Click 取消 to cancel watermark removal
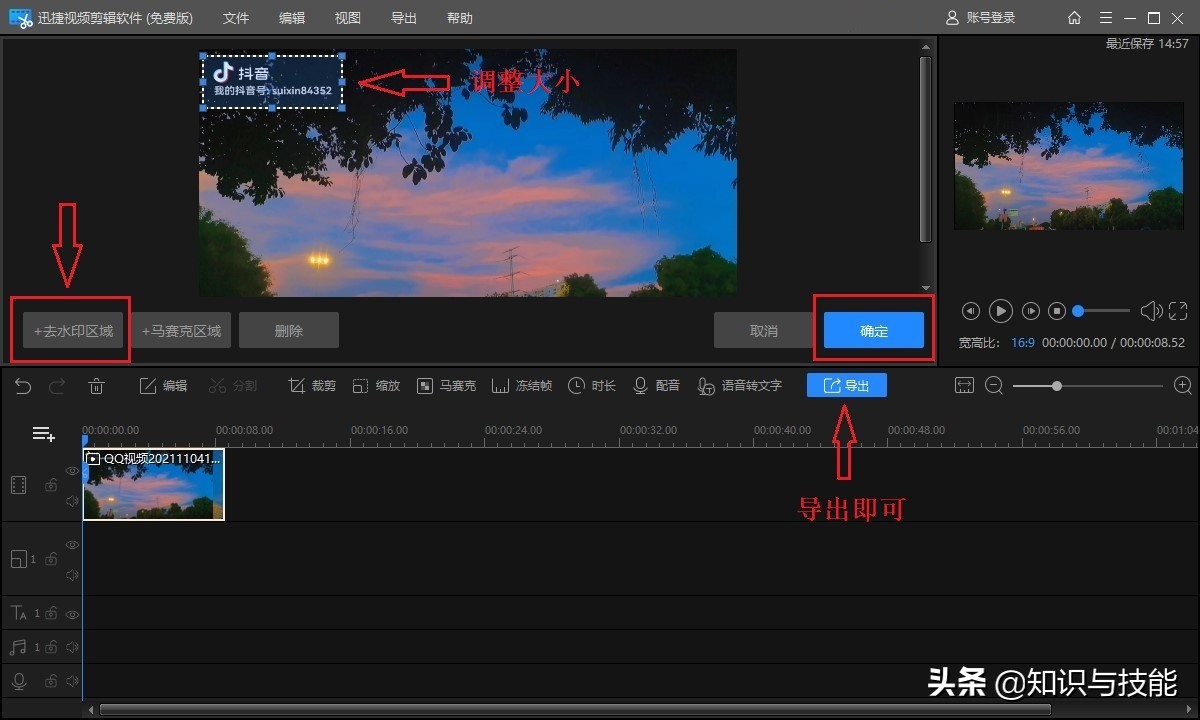This screenshot has width=1200, height=720. tap(764, 330)
